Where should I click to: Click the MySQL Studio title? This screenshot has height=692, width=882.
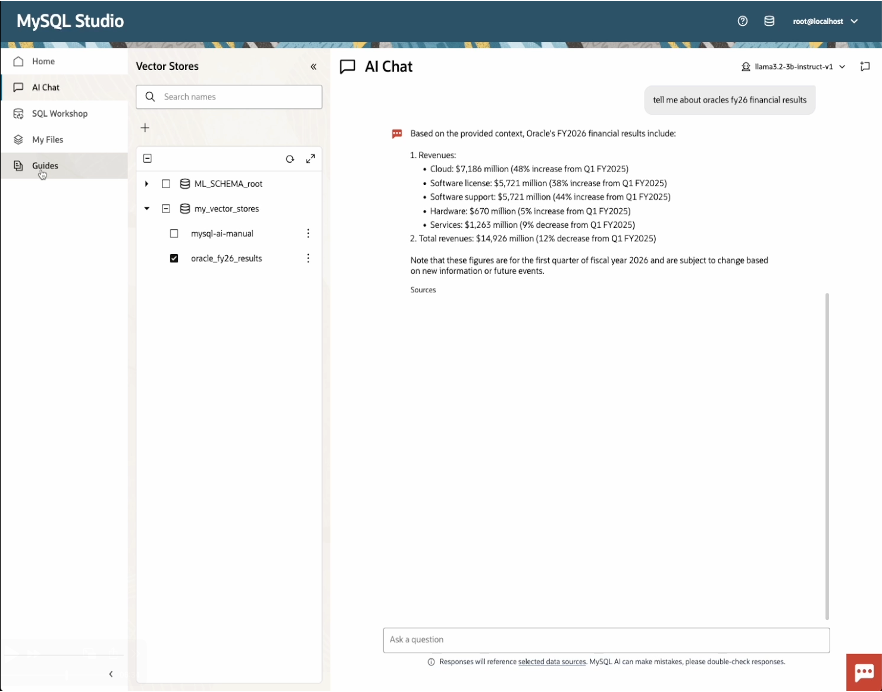pyautogui.click(x=70, y=21)
